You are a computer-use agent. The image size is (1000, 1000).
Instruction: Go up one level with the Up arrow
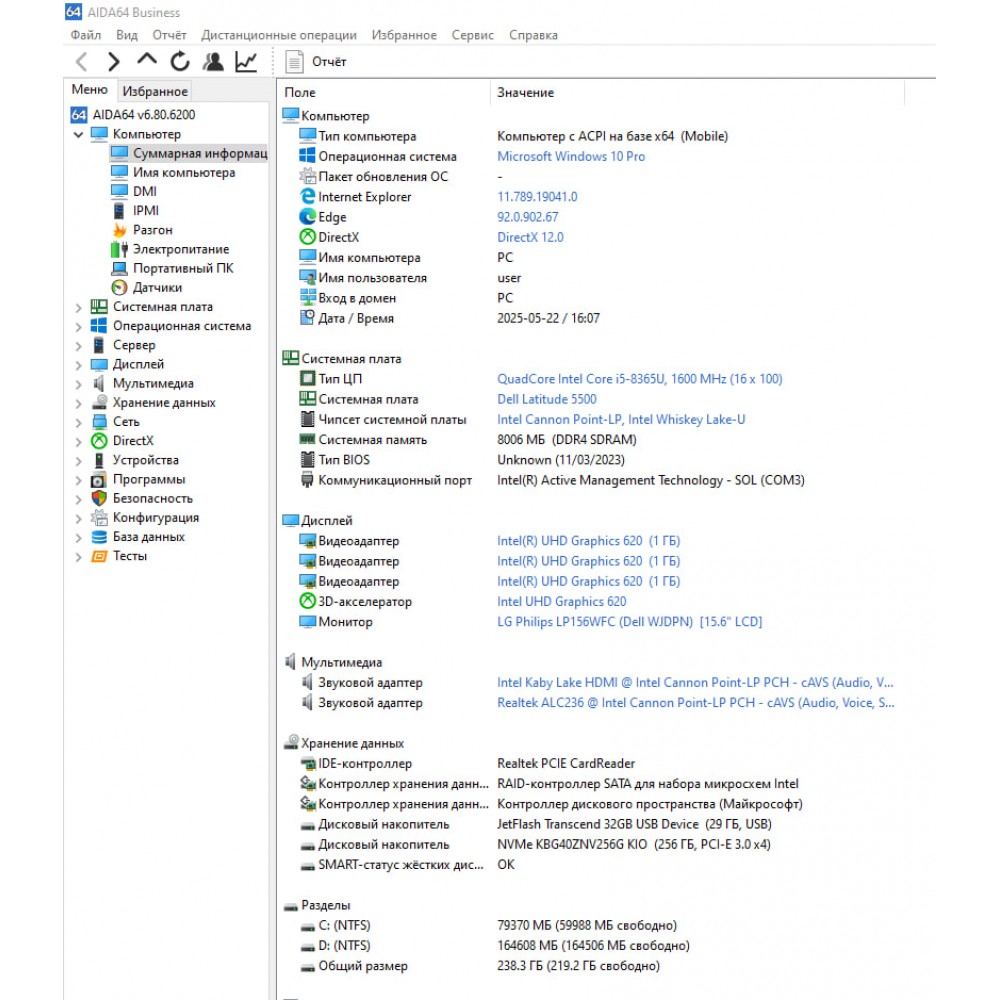[x=147, y=61]
